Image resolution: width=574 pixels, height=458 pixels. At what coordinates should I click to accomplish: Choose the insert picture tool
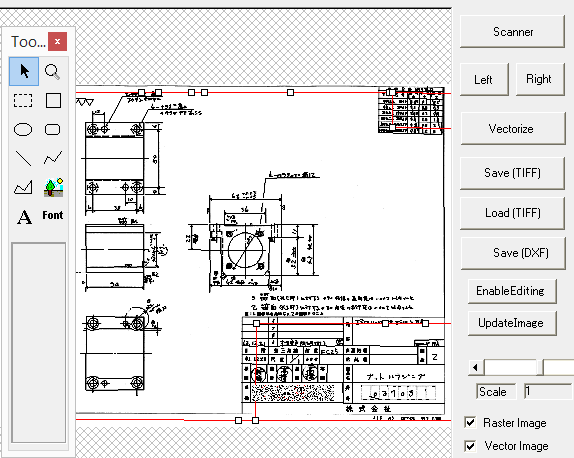(x=53, y=187)
